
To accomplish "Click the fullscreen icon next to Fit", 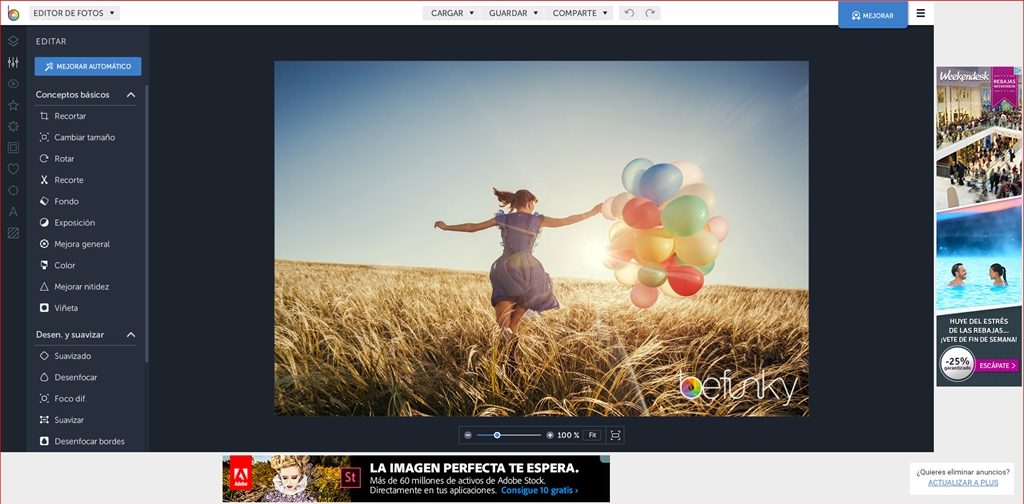I will click(615, 435).
